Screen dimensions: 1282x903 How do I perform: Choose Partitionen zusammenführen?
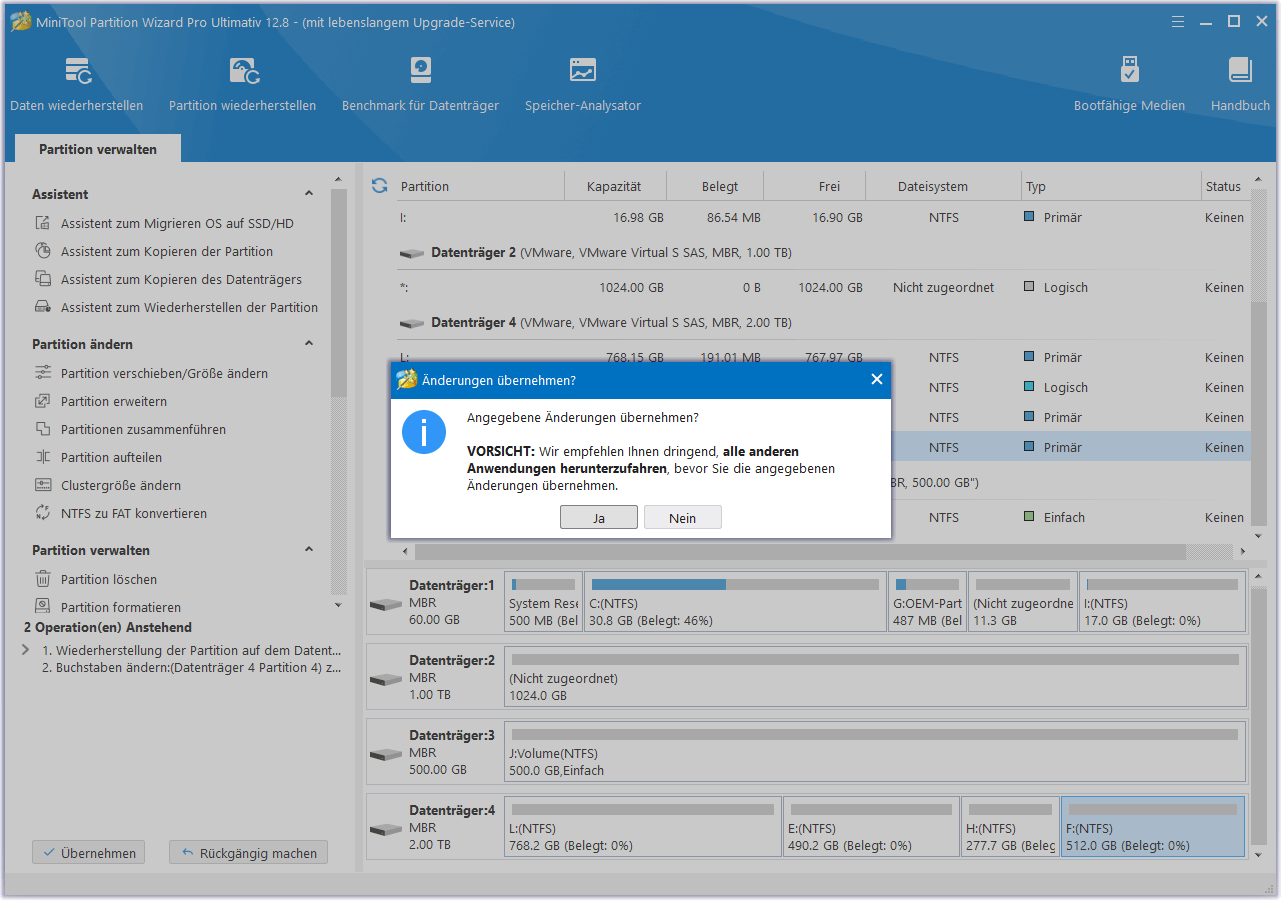(x=143, y=430)
